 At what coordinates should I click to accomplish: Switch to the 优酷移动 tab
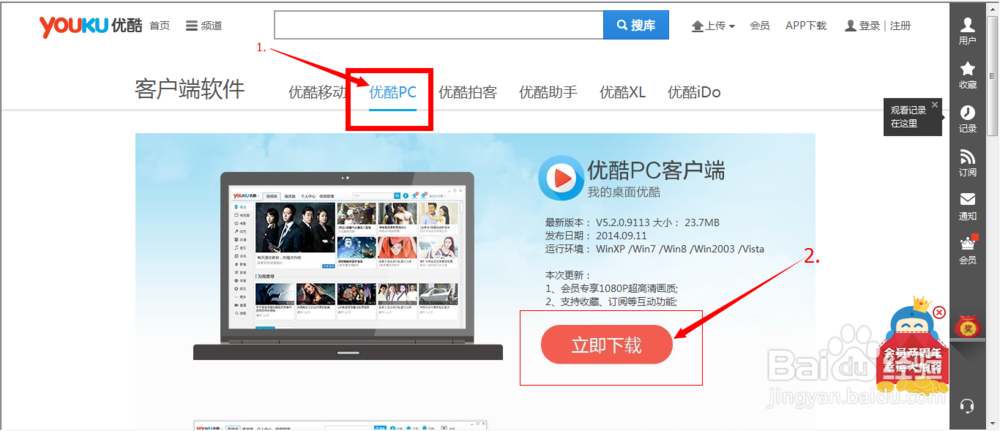coord(317,92)
